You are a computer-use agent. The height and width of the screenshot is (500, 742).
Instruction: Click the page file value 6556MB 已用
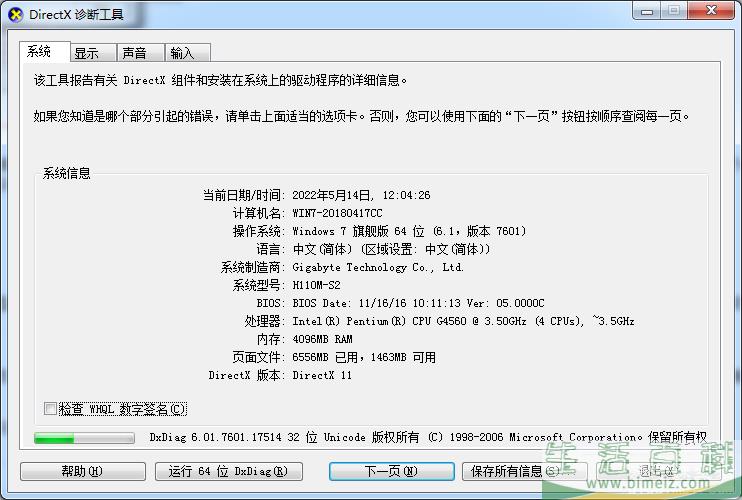(x=364, y=357)
